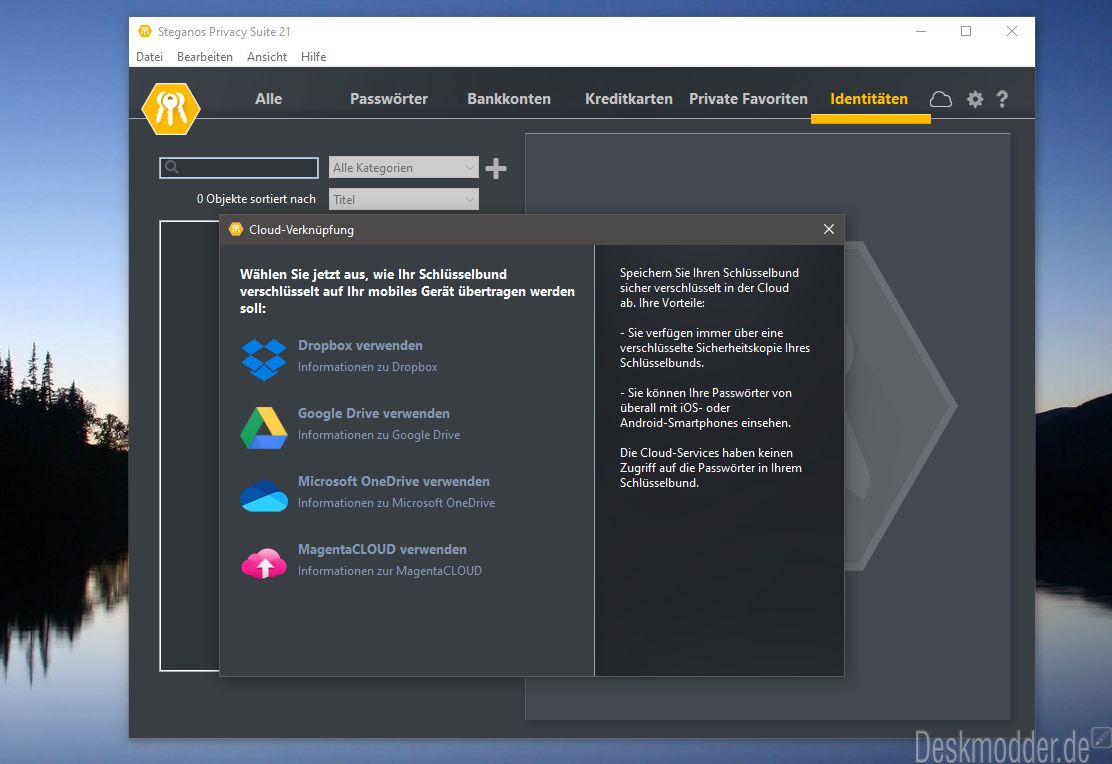
Task: Click the search magnifier icon
Action: point(172,167)
